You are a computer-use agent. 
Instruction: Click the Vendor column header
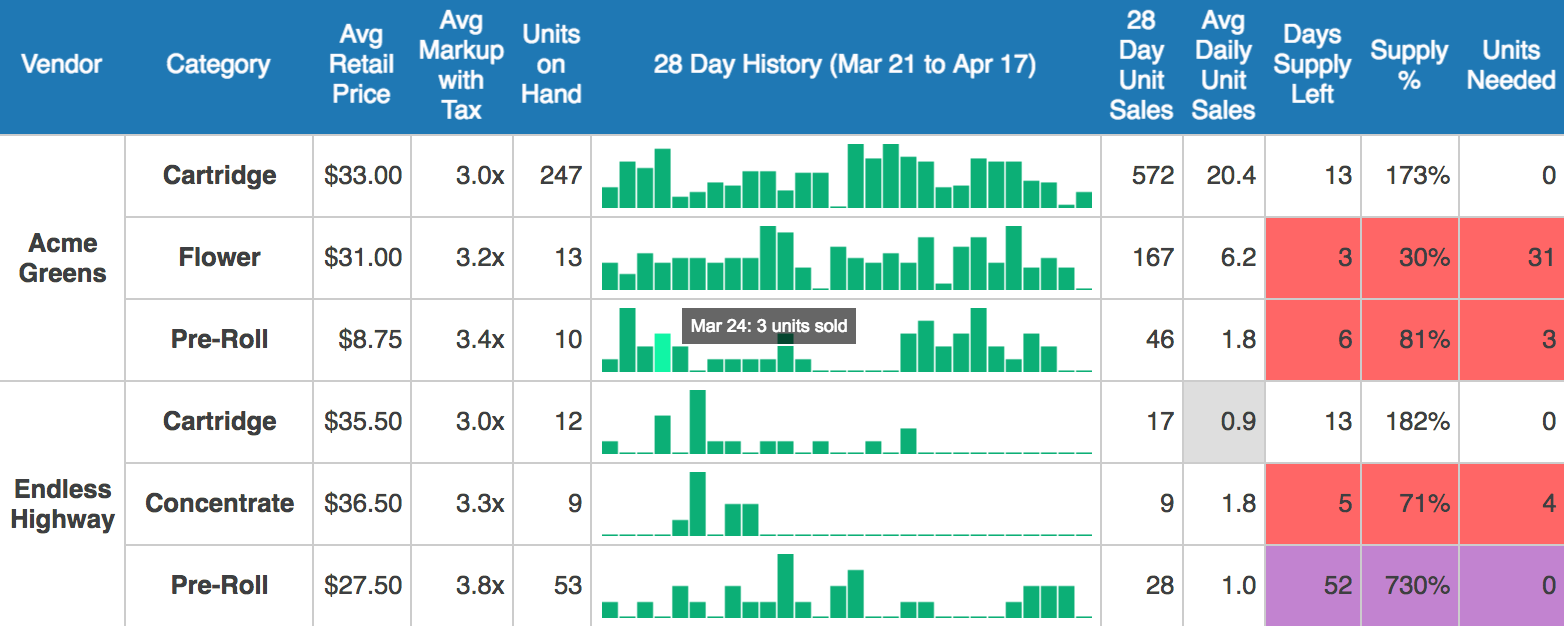click(x=62, y=65)
